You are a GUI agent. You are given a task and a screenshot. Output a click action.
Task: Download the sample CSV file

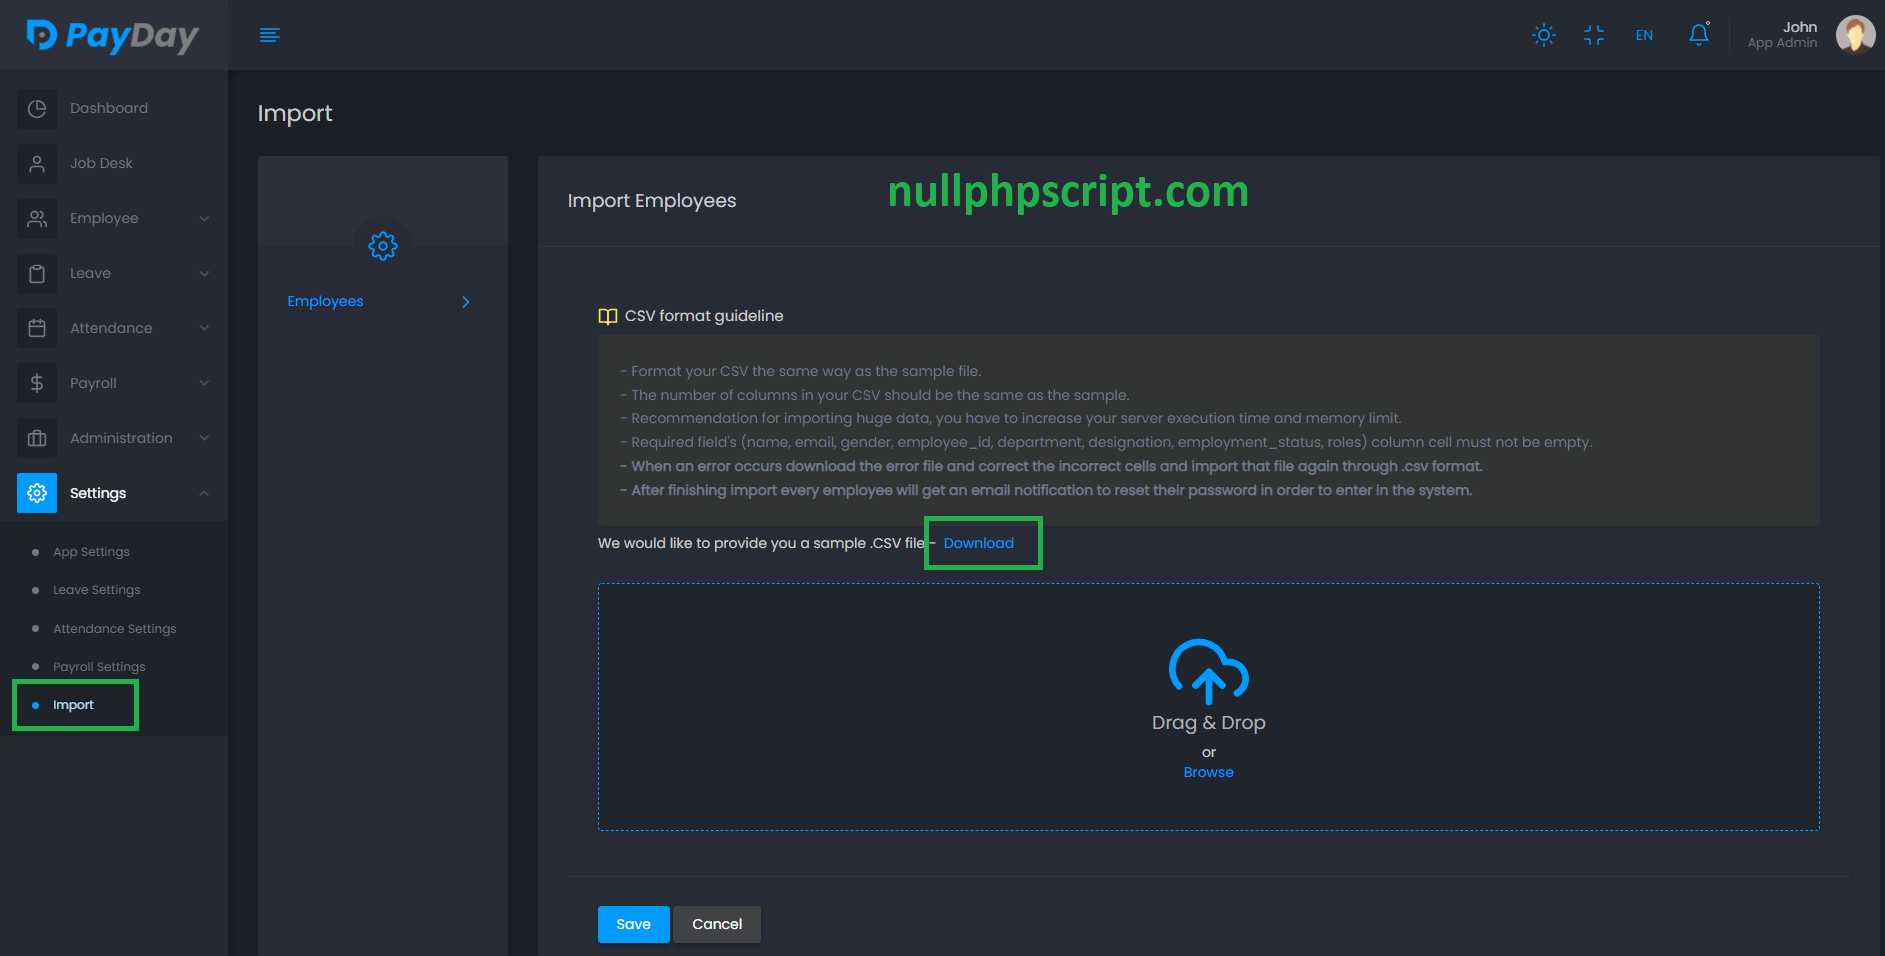click(x=978, y=543)
